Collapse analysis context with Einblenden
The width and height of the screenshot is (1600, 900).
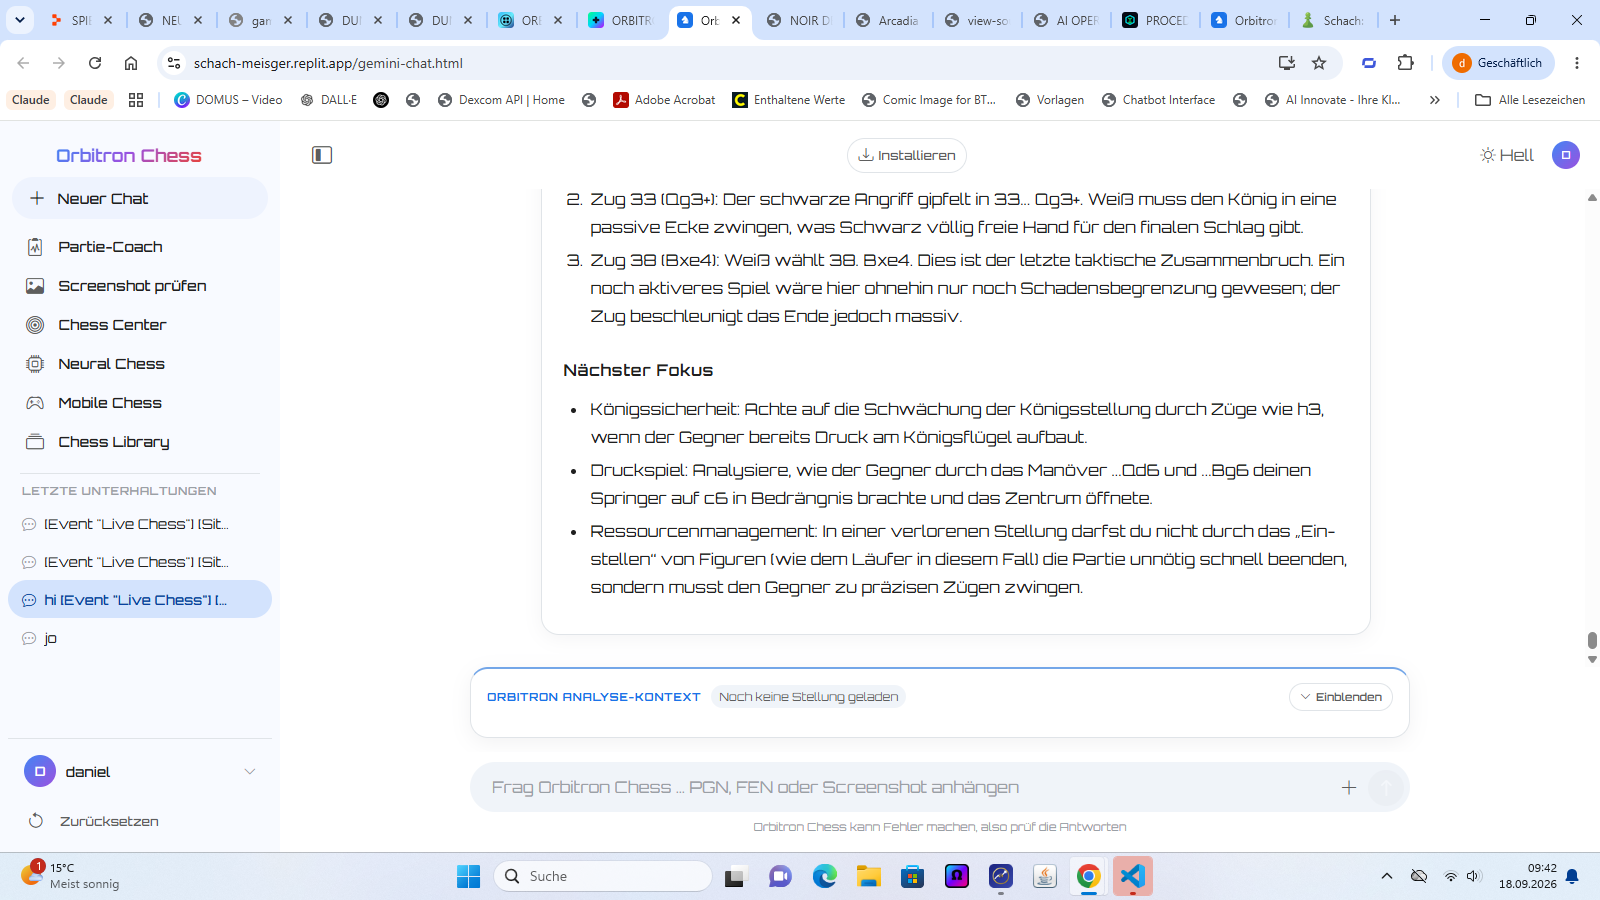pyautogui.click(x=1341, y=697)
